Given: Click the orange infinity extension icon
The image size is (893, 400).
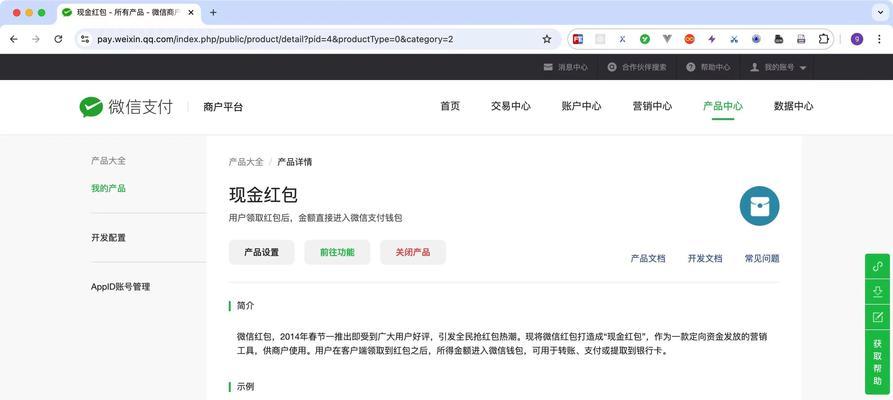Looking at the screenshot, I should click(x=690, y=39).
